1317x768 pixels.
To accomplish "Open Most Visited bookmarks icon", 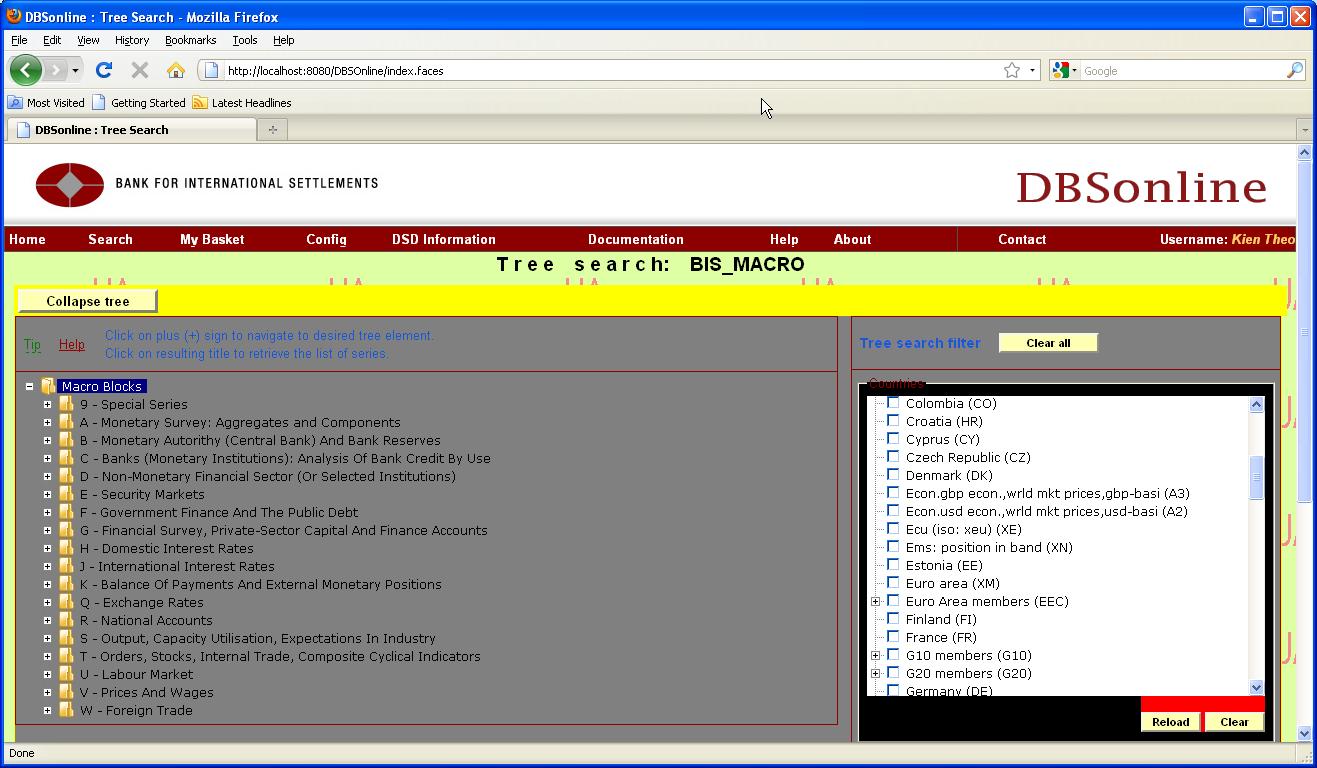I will (x=15, y=102).
